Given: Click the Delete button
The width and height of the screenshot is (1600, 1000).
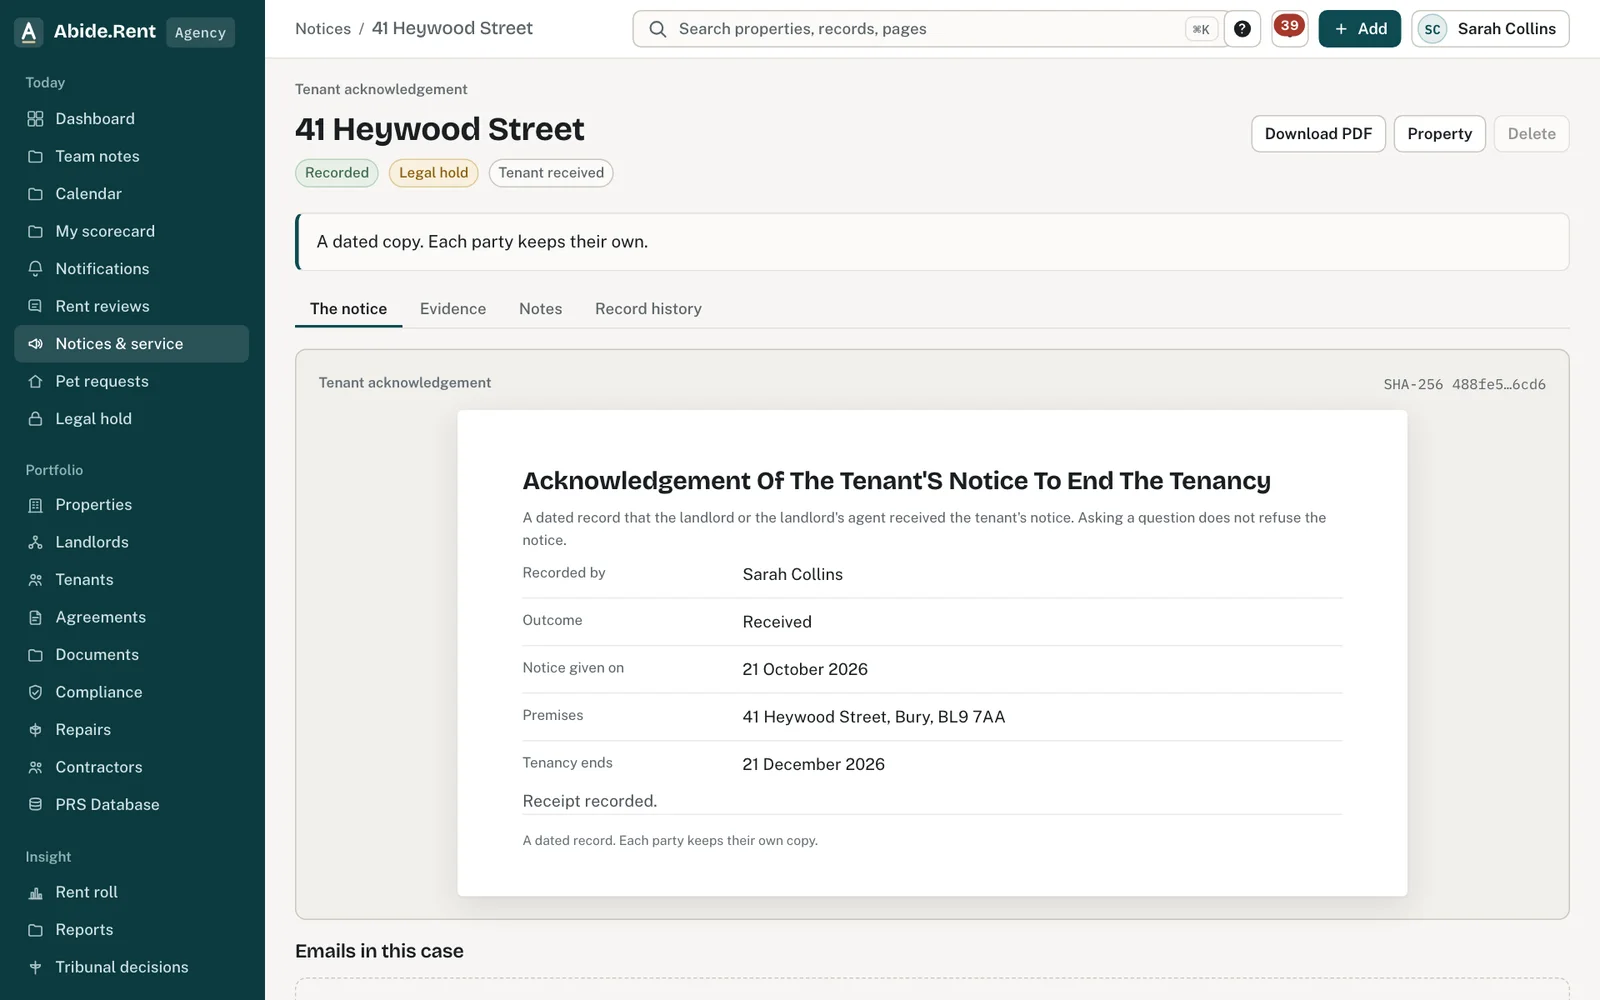Looking at the screenshot, I should (1531, 134).
